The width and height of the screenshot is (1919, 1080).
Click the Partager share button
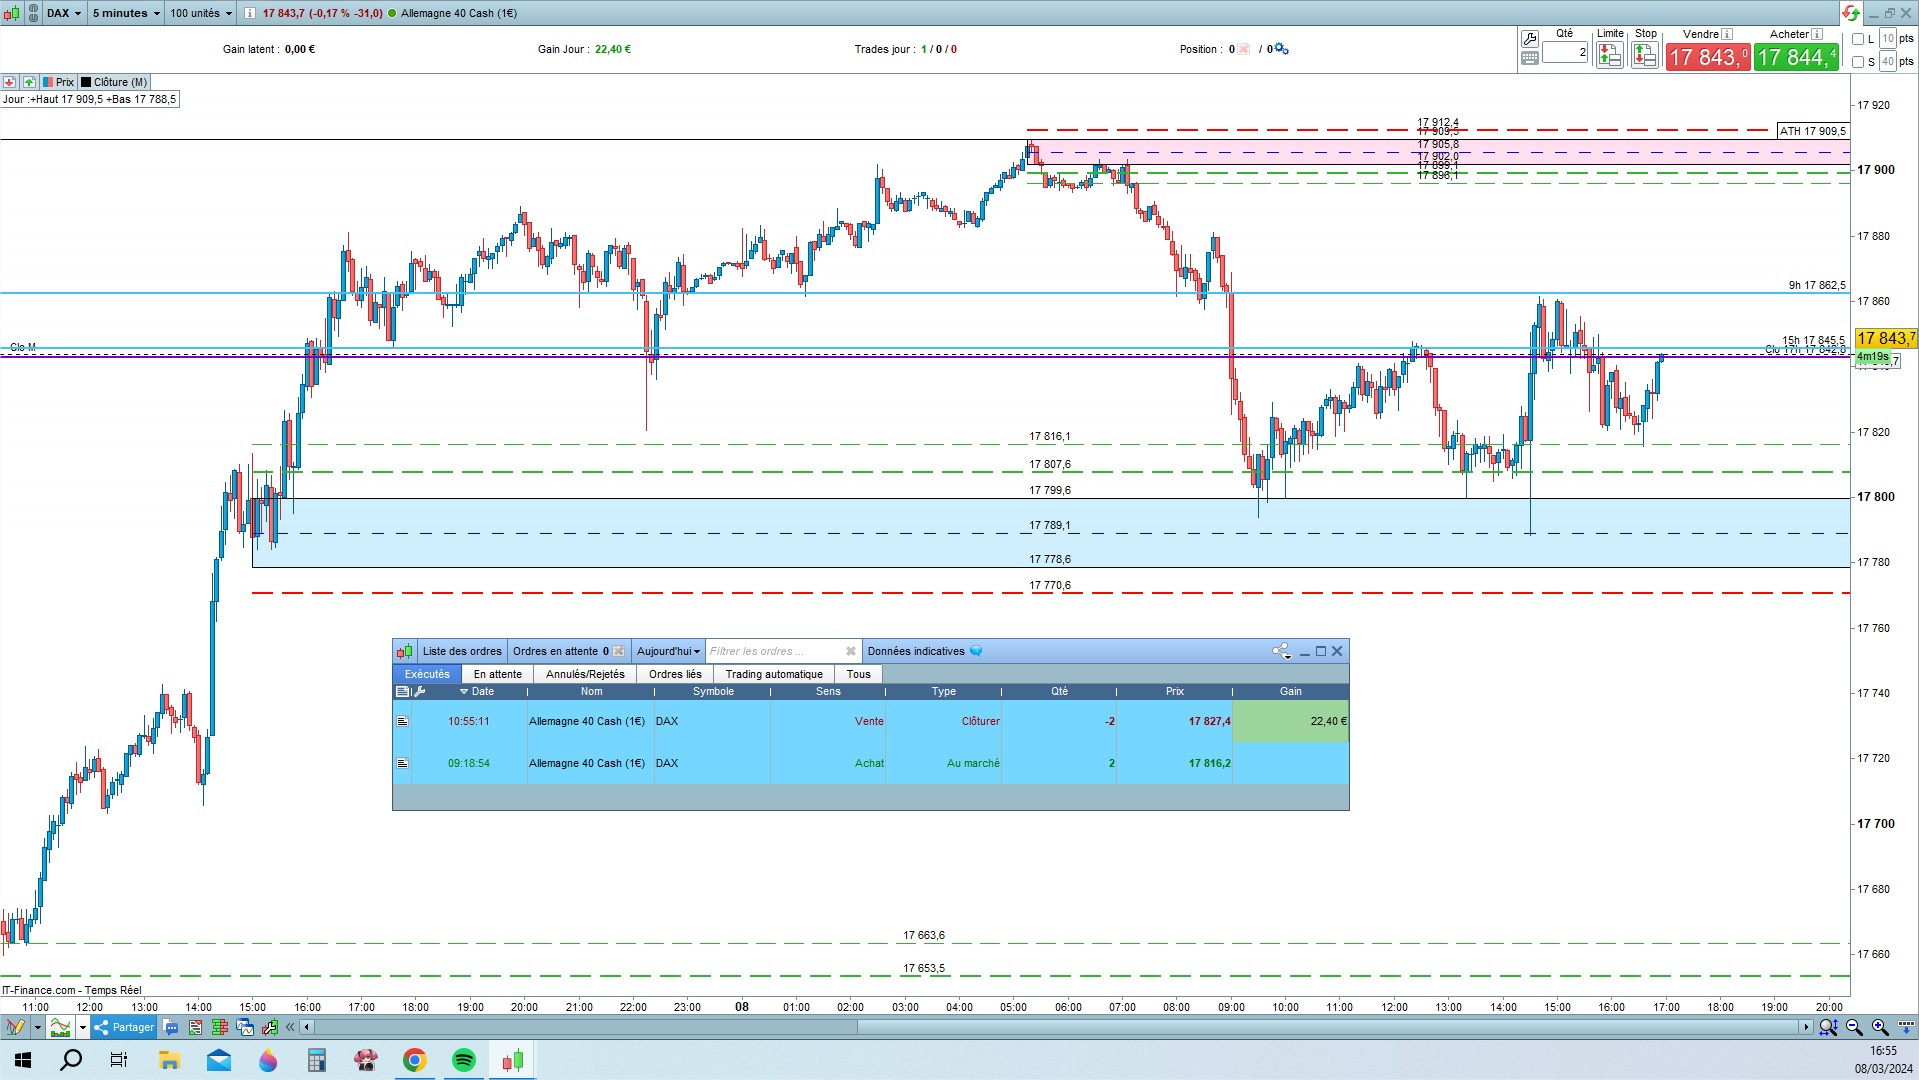coord(124,1027)
